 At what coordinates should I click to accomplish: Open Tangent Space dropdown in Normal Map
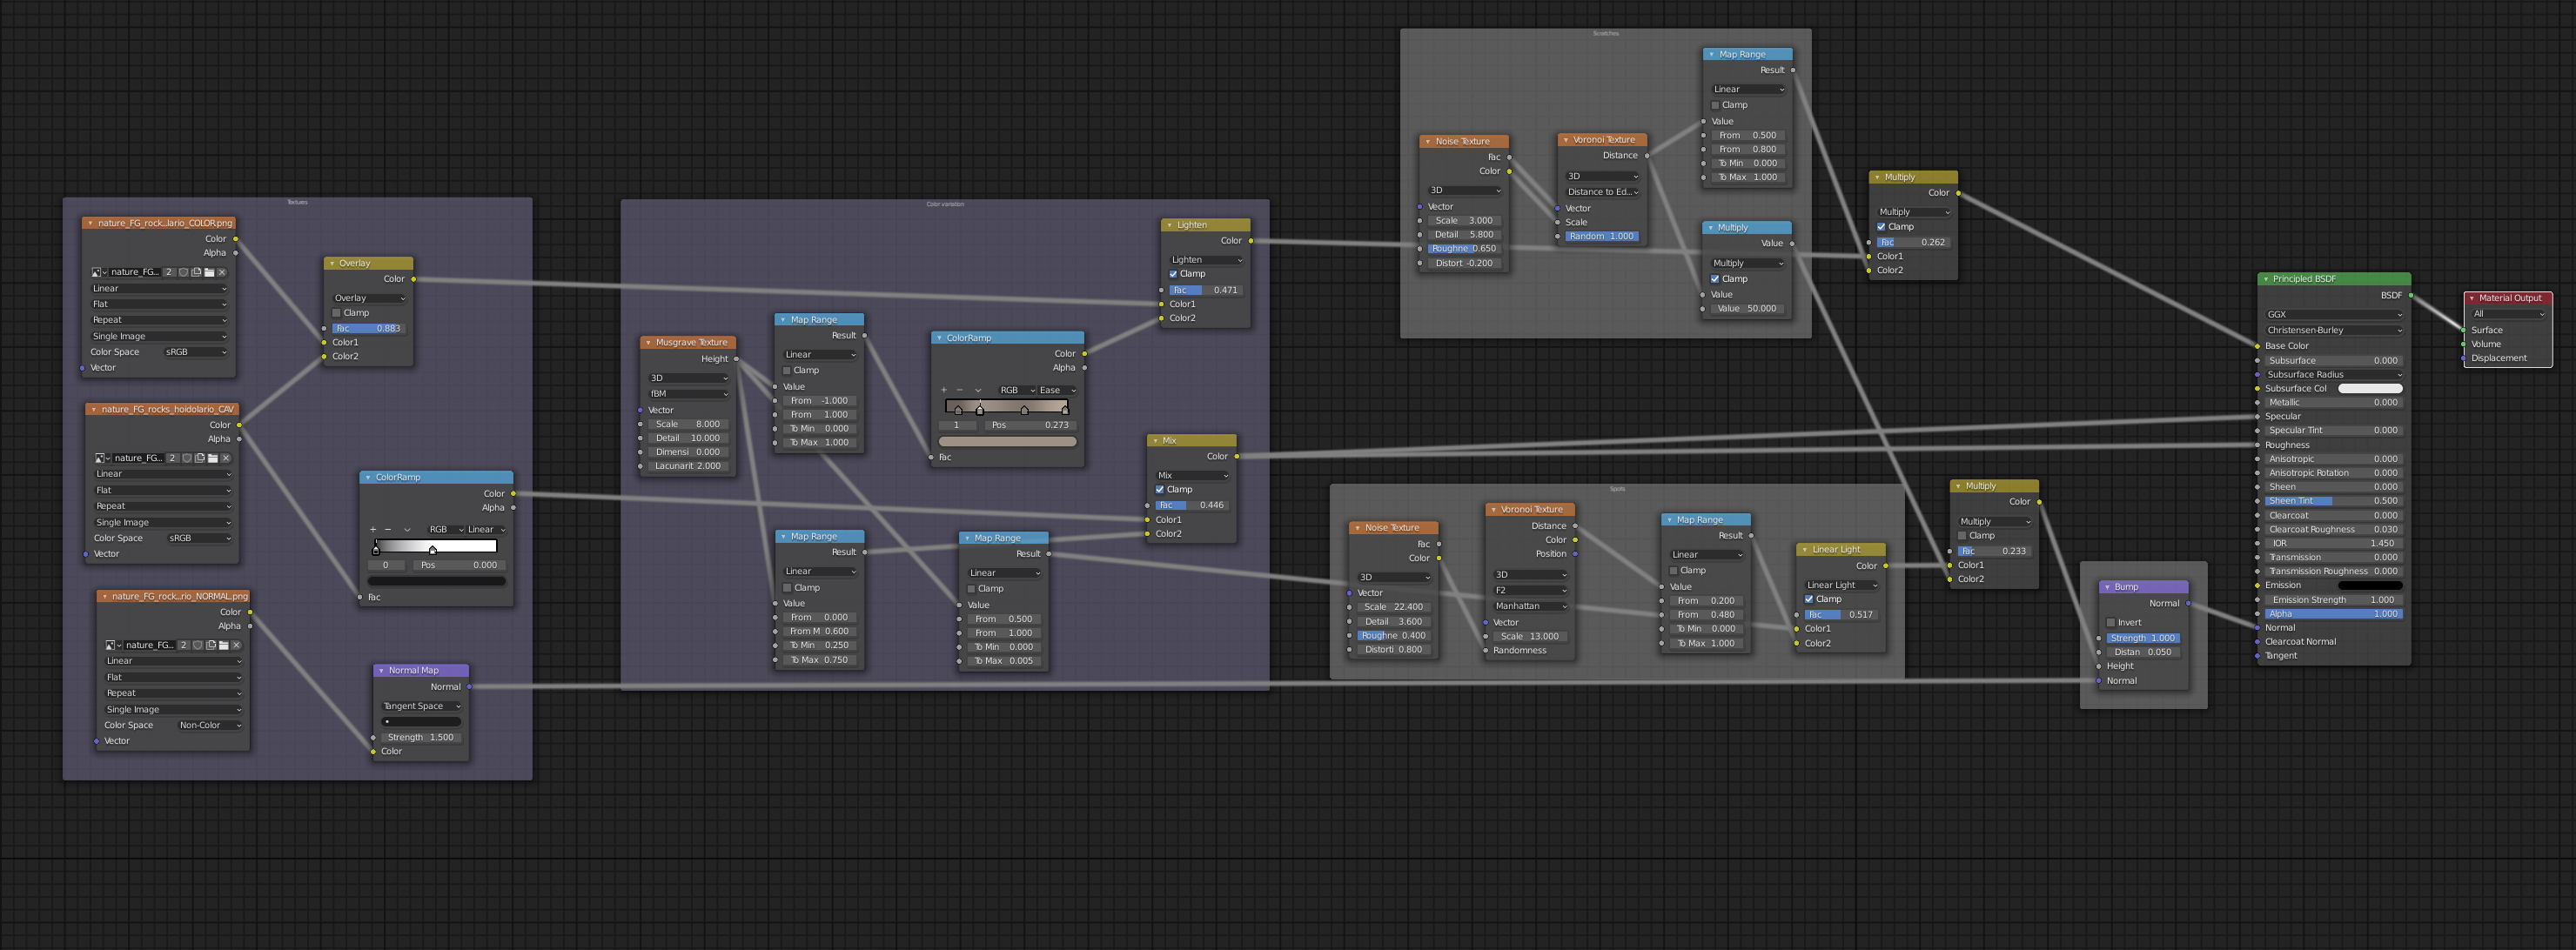(421, 706)
